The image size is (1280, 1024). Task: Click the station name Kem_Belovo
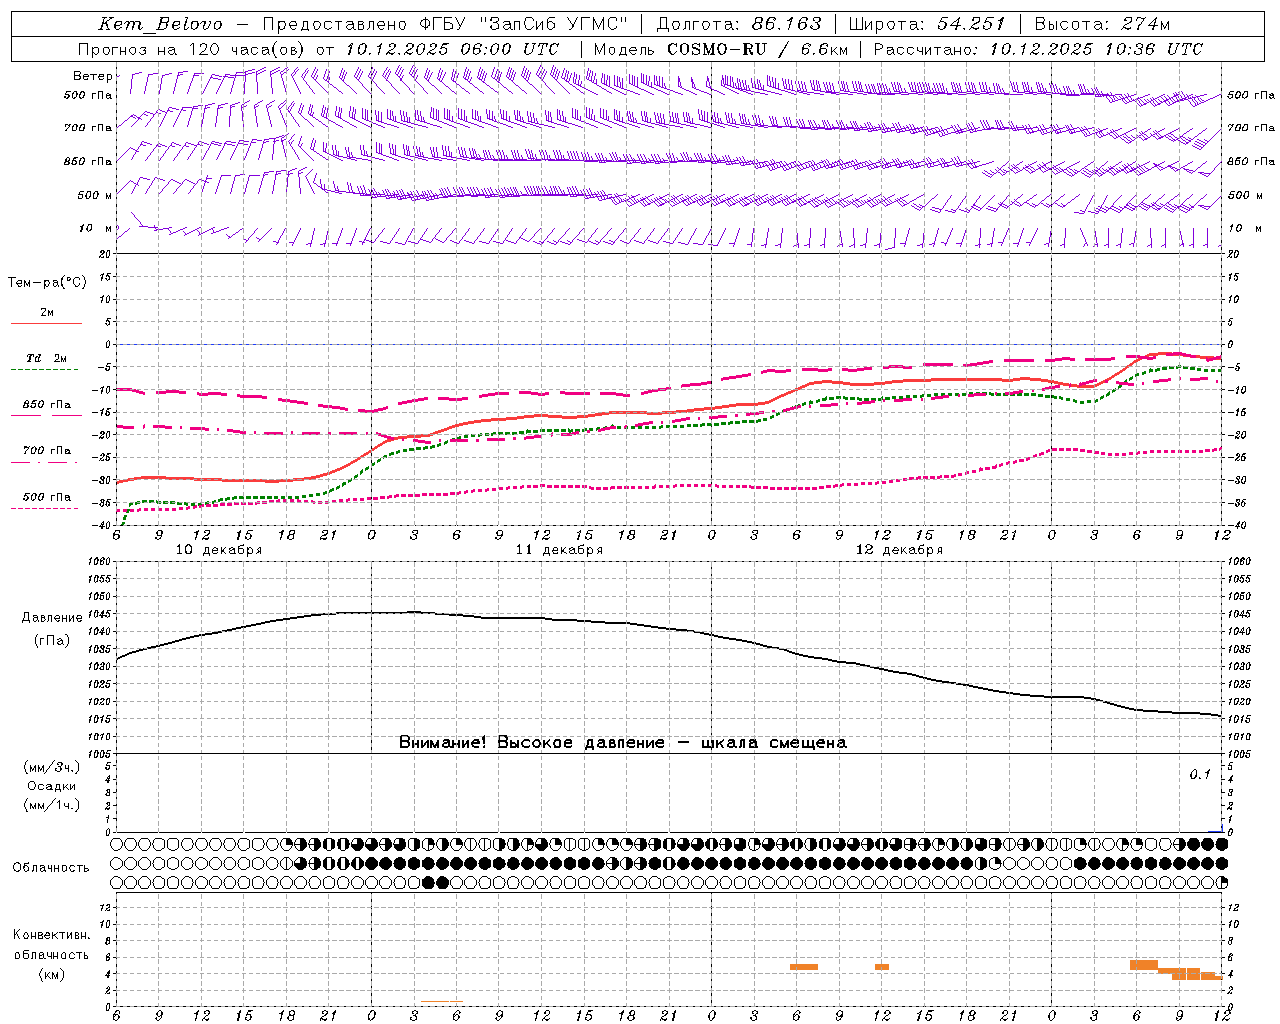[161, 24]
